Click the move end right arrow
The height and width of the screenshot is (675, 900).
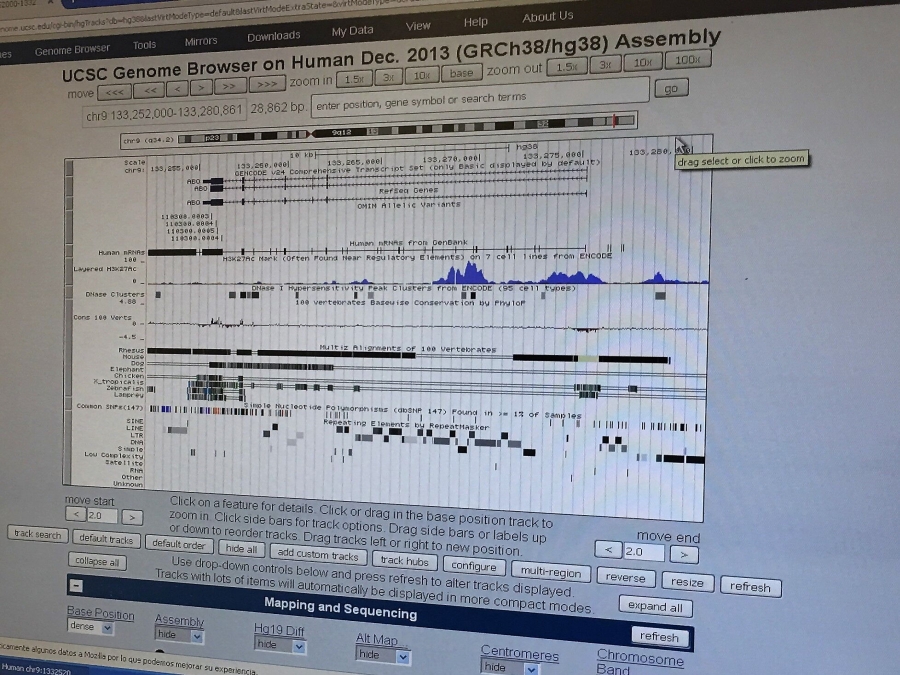click(684, 555)
